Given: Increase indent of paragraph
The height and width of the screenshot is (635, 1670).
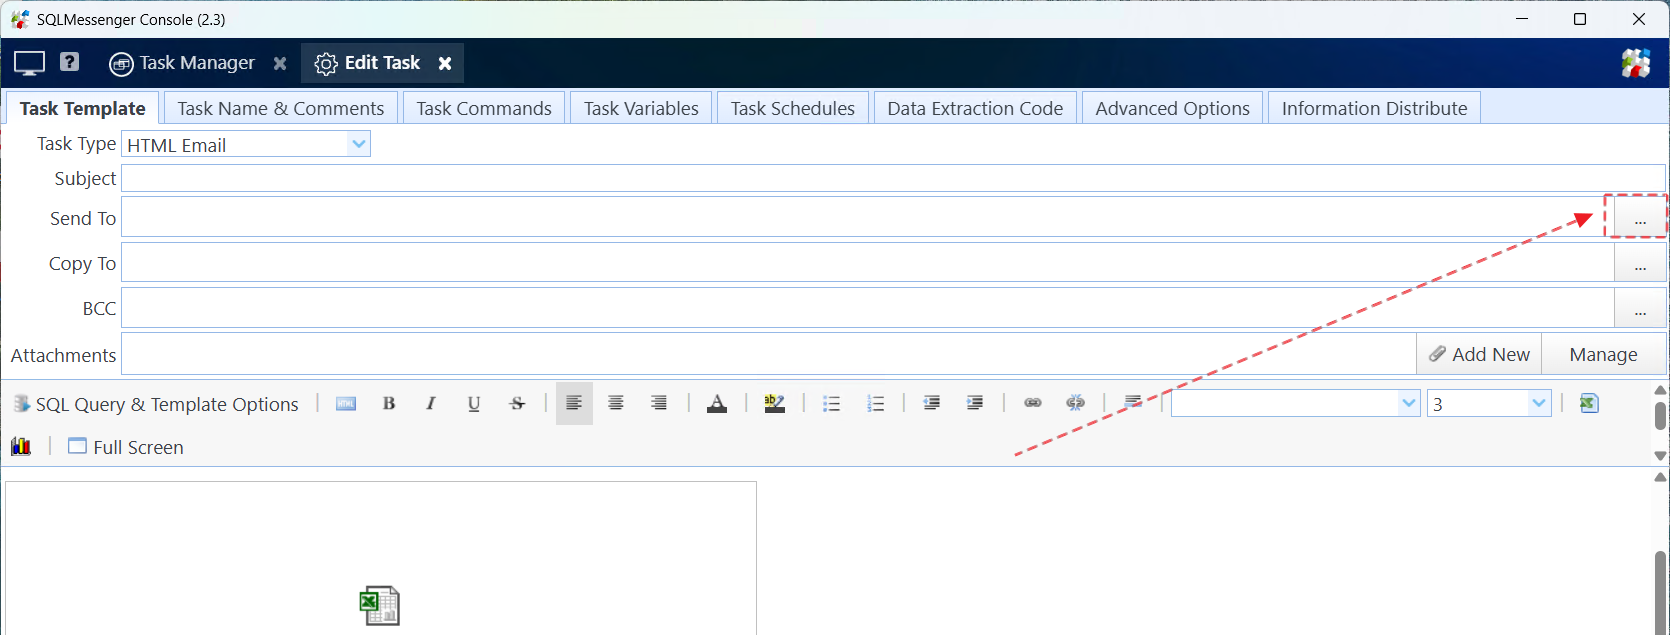Looking at the screenshot, I should (975, 403).
